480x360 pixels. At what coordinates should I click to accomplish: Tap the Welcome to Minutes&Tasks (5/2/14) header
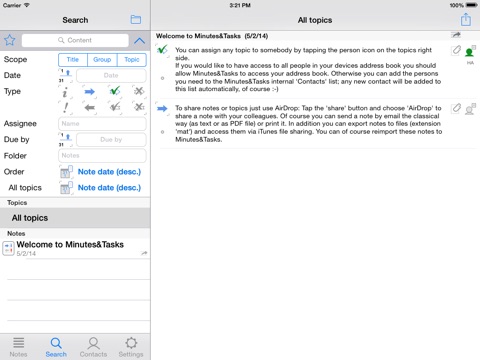[212, 36]
